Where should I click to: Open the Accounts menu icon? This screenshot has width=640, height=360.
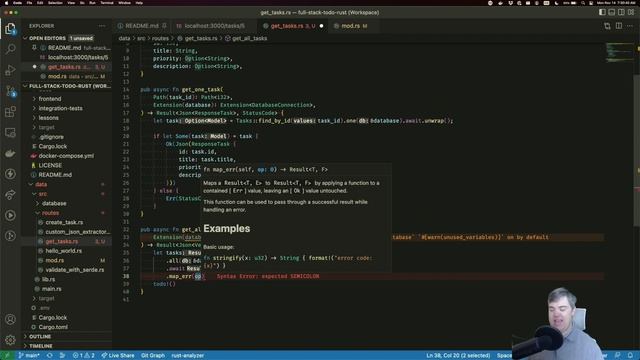click(10, 319)
